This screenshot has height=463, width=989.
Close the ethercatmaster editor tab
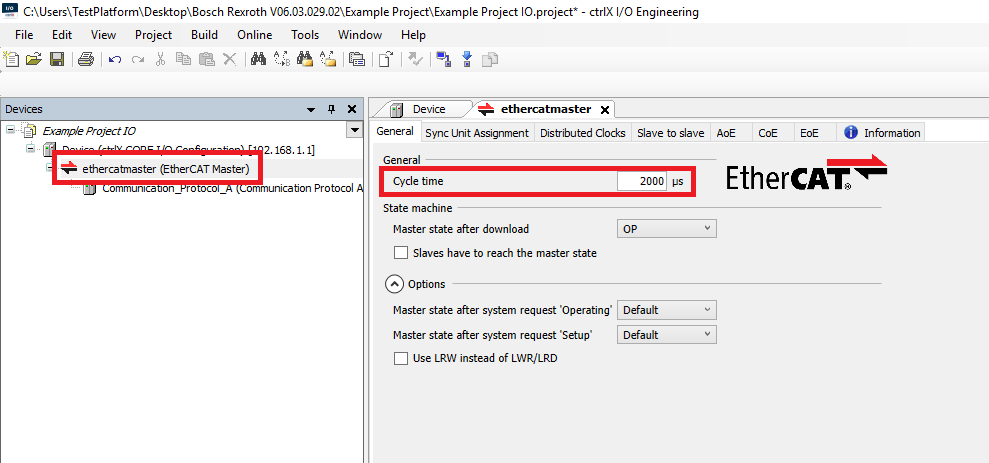click(x=605, y=109)
